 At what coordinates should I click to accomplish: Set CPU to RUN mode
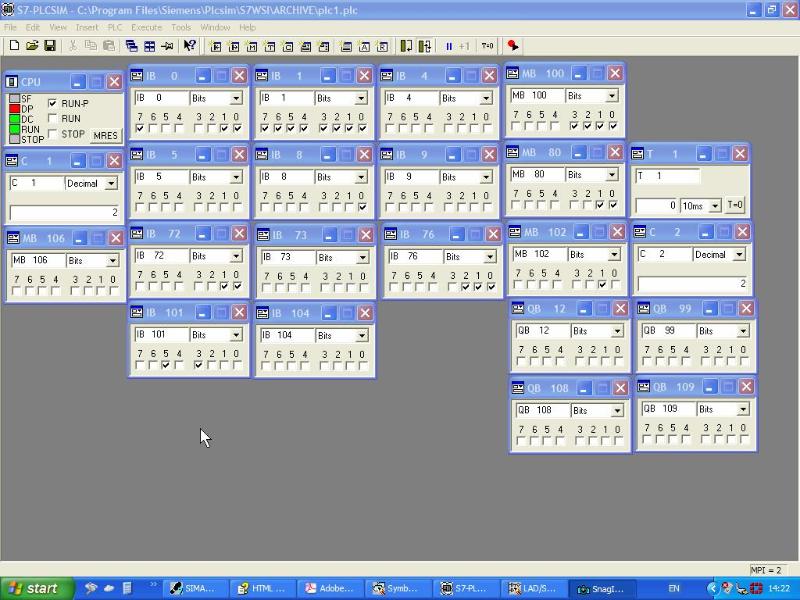(52, 118)
